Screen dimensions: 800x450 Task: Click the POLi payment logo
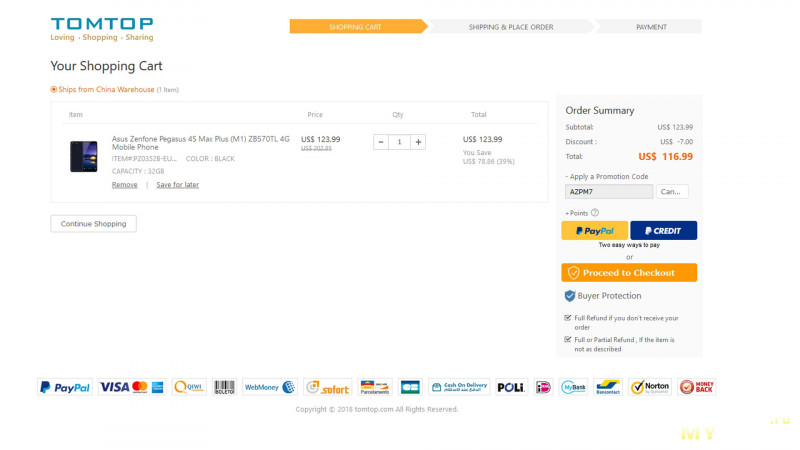click(511, 387)
